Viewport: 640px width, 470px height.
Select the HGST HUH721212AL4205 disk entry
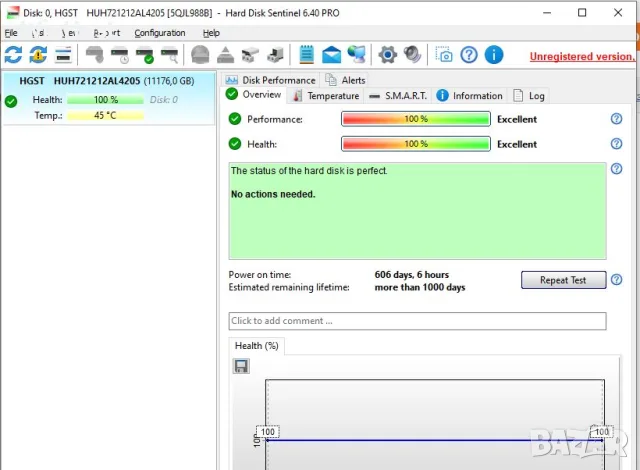109,98
